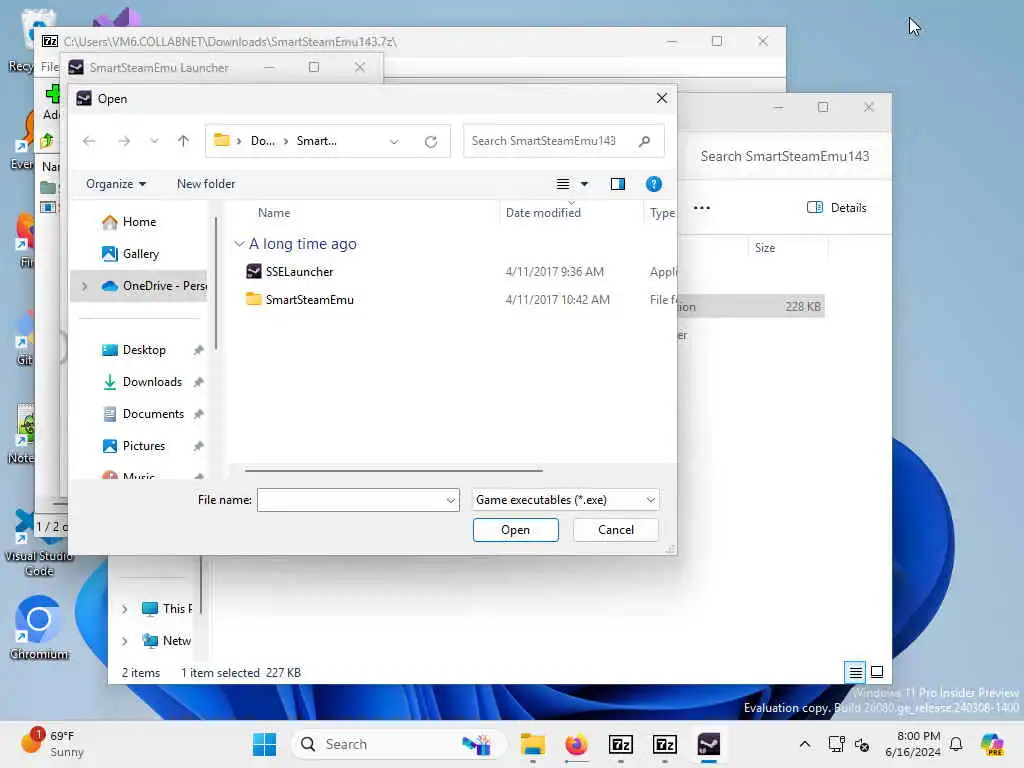Open the File name history dropdown
The image size is (1024, 768).
pyautogui.click(x=451, y=500)
